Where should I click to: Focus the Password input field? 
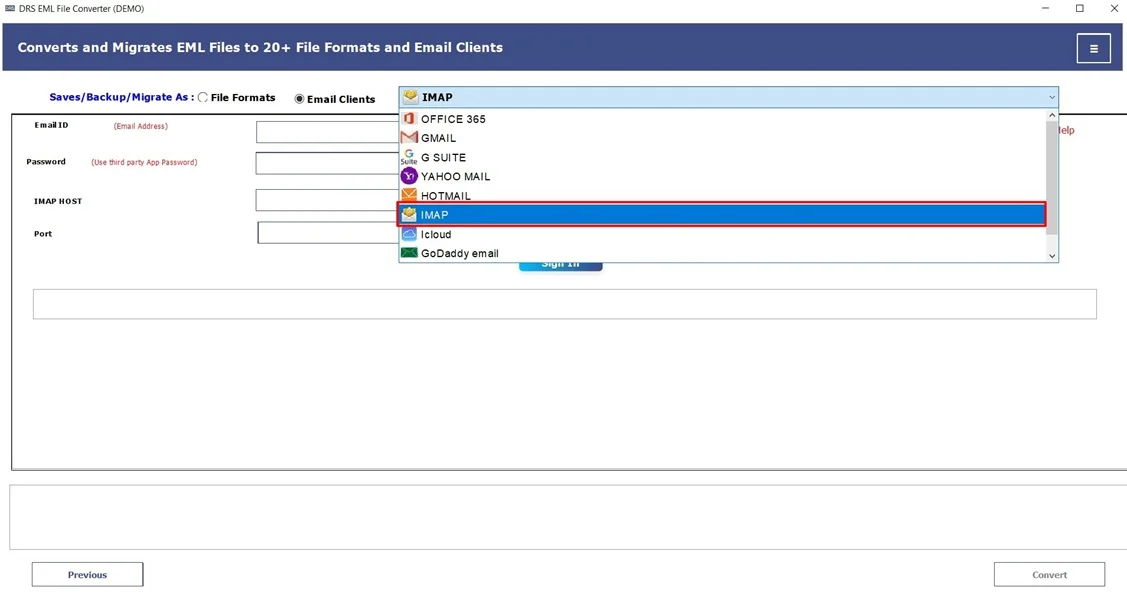328,163
